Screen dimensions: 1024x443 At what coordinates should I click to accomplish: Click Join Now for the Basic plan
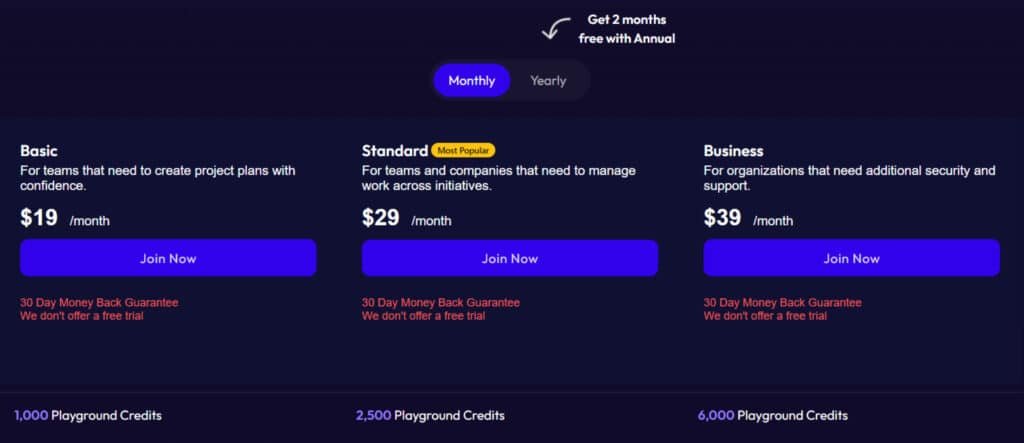tap(168, 258)
